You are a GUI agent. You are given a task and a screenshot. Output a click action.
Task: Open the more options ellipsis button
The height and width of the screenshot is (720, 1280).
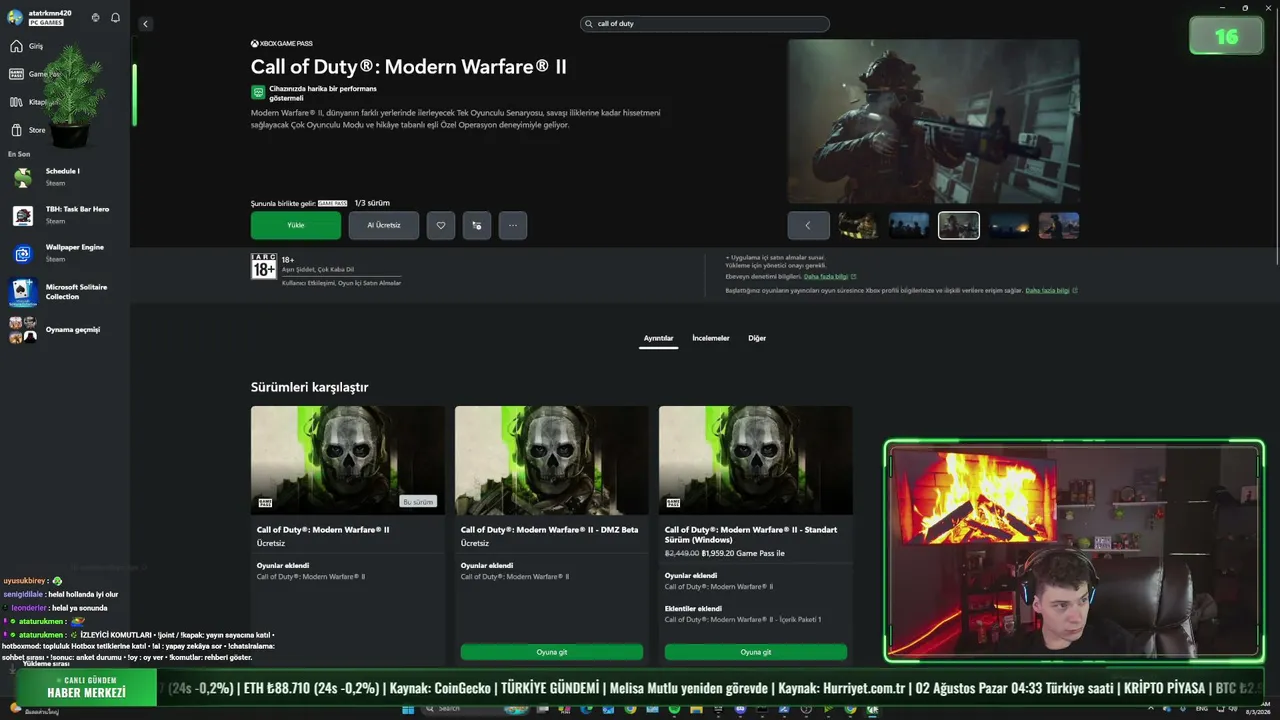pos(513,225)
